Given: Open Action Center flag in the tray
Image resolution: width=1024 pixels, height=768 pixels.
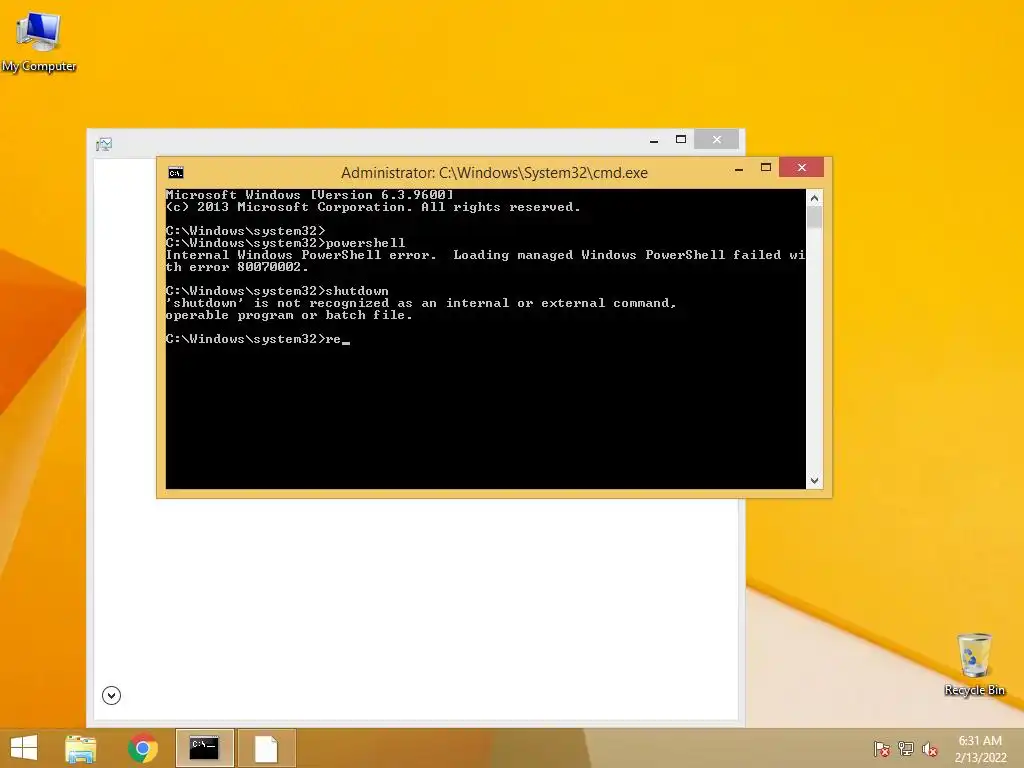Looking at the screenshot, I should pyautogui.click(x=882, y=749).
